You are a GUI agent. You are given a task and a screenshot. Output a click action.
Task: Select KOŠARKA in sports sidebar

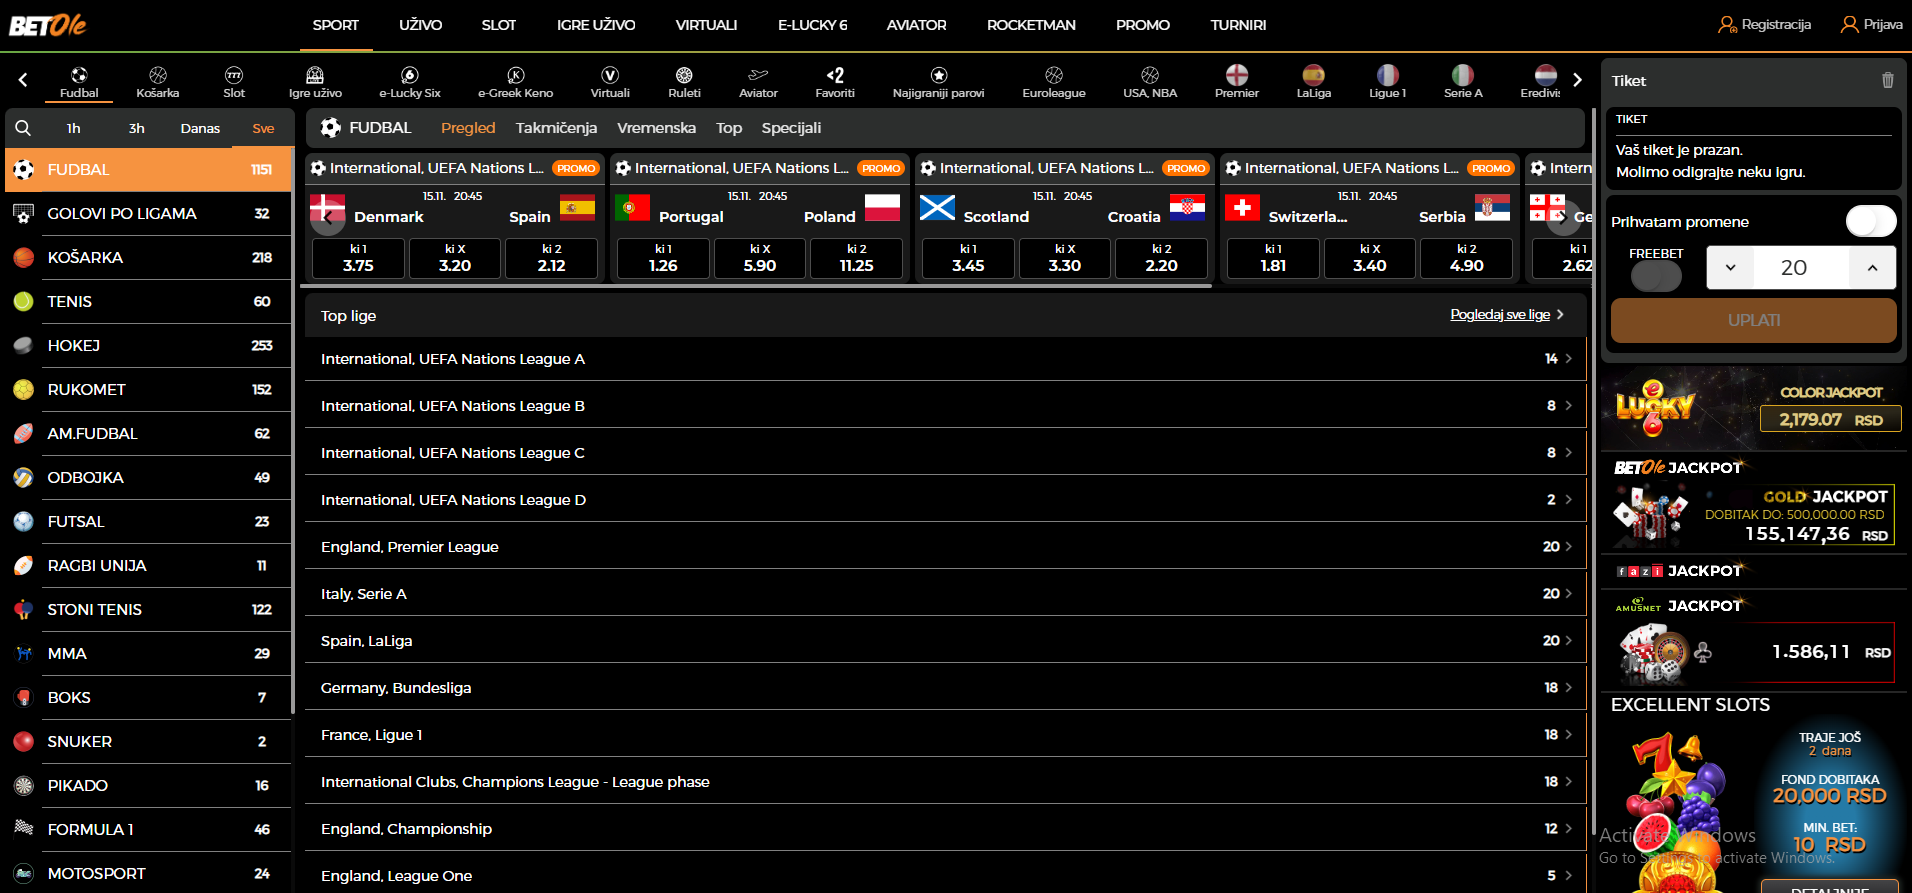148,258
